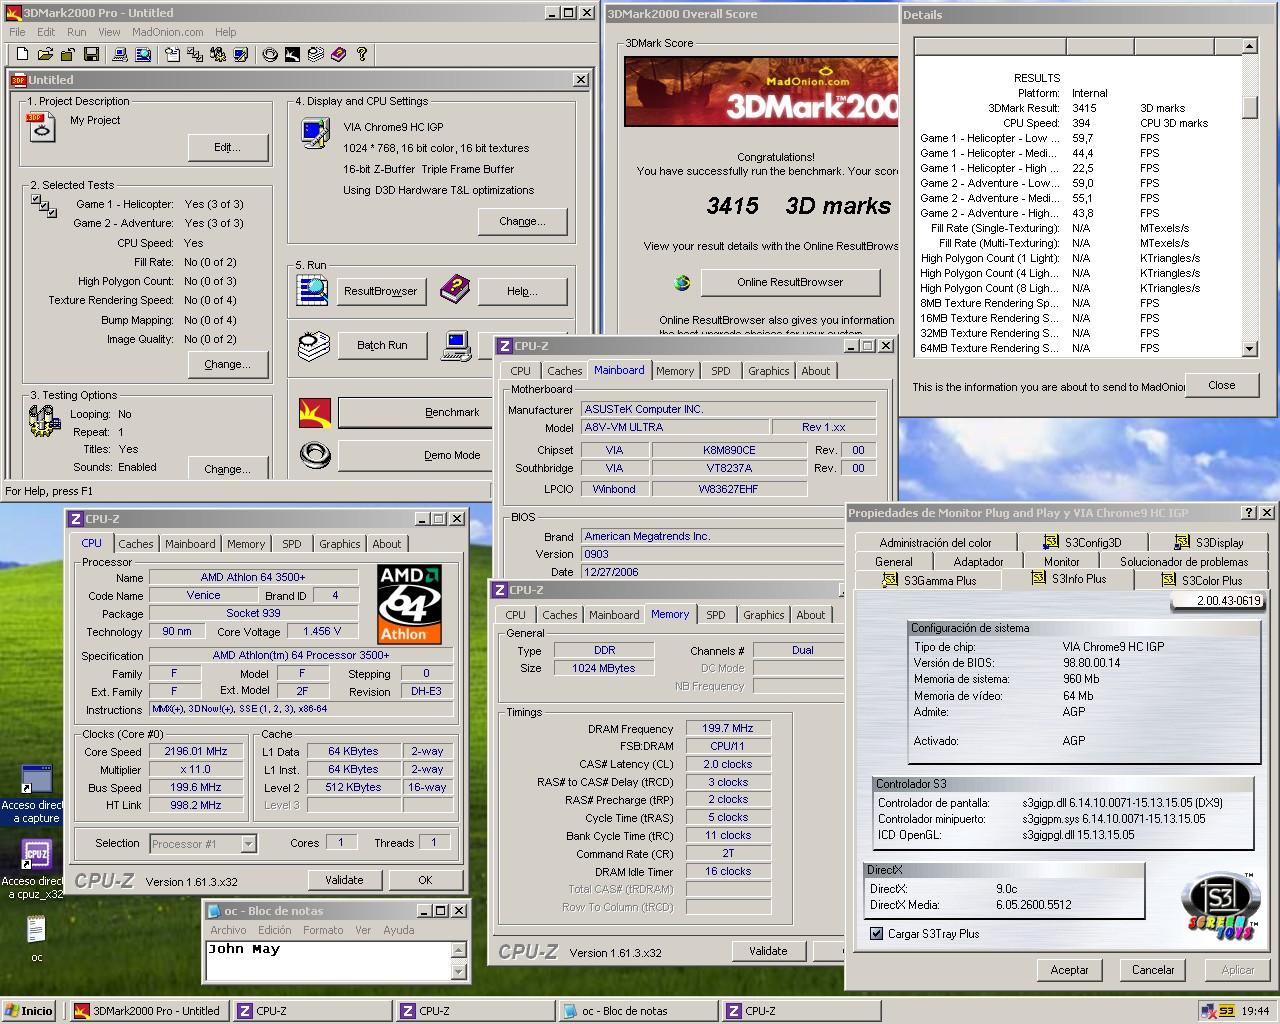The image size is (1280, 1024).
Task: Click the testing options gears toolbar icon
Action: 218,54
